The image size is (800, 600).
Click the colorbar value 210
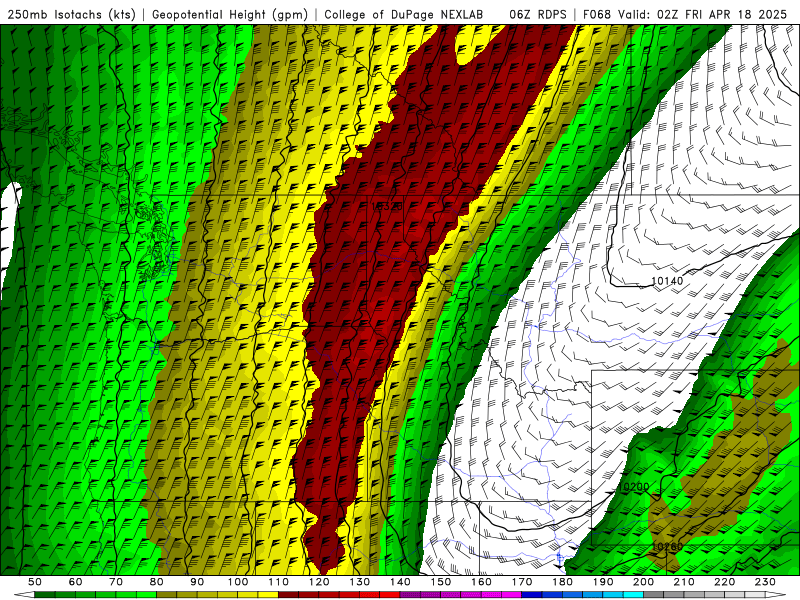684,582
